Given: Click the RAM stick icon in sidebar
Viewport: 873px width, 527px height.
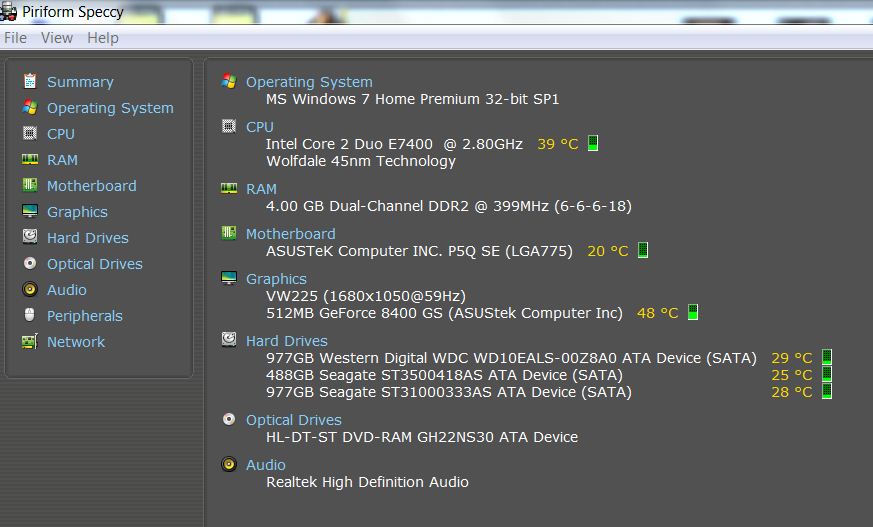Looking at the screenshot, I should 30,160.
